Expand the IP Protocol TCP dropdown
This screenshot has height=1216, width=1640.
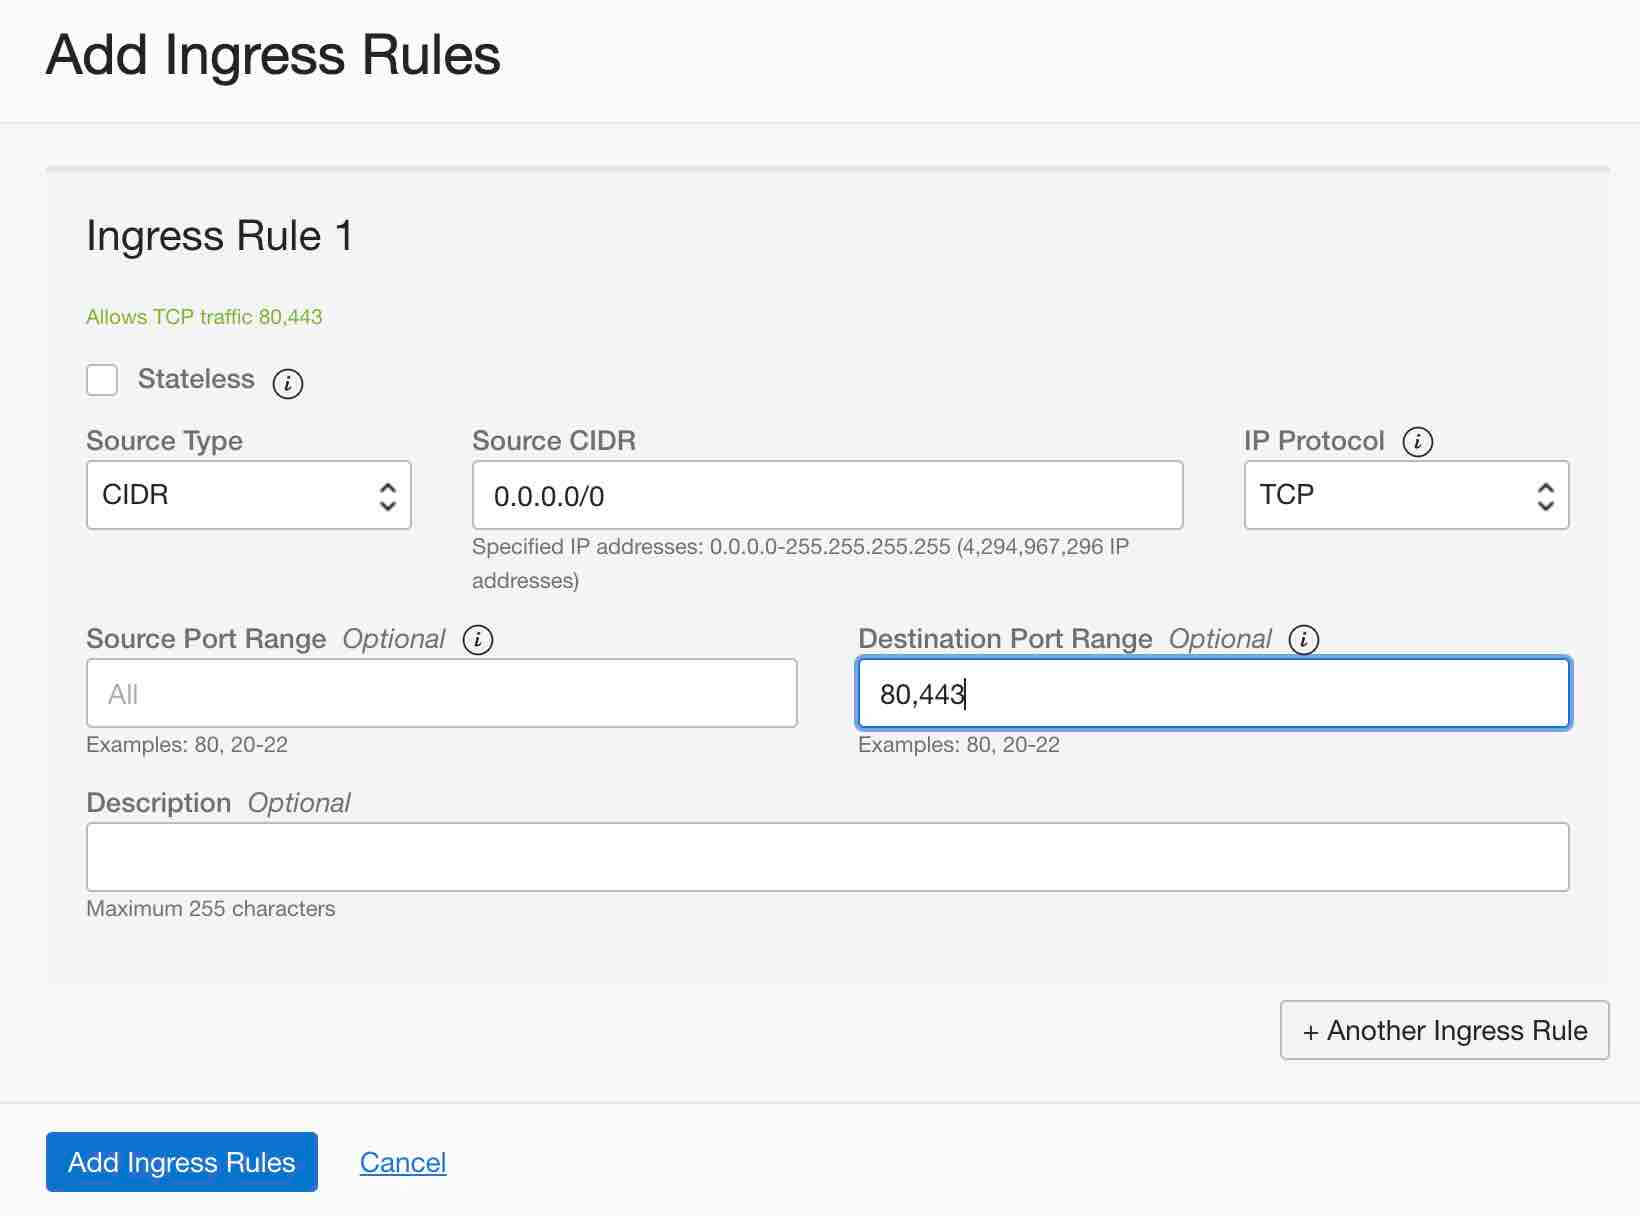[x=1406, y=495]
